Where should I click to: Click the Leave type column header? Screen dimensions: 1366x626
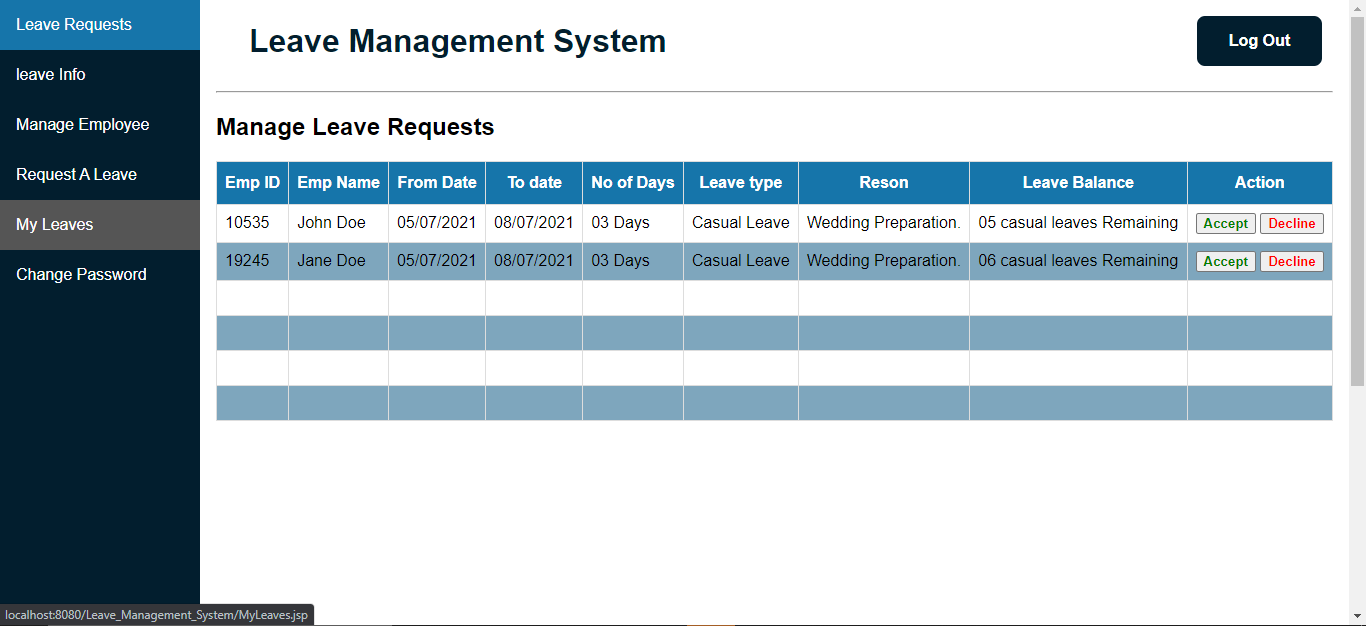click(x=740, y=182)
